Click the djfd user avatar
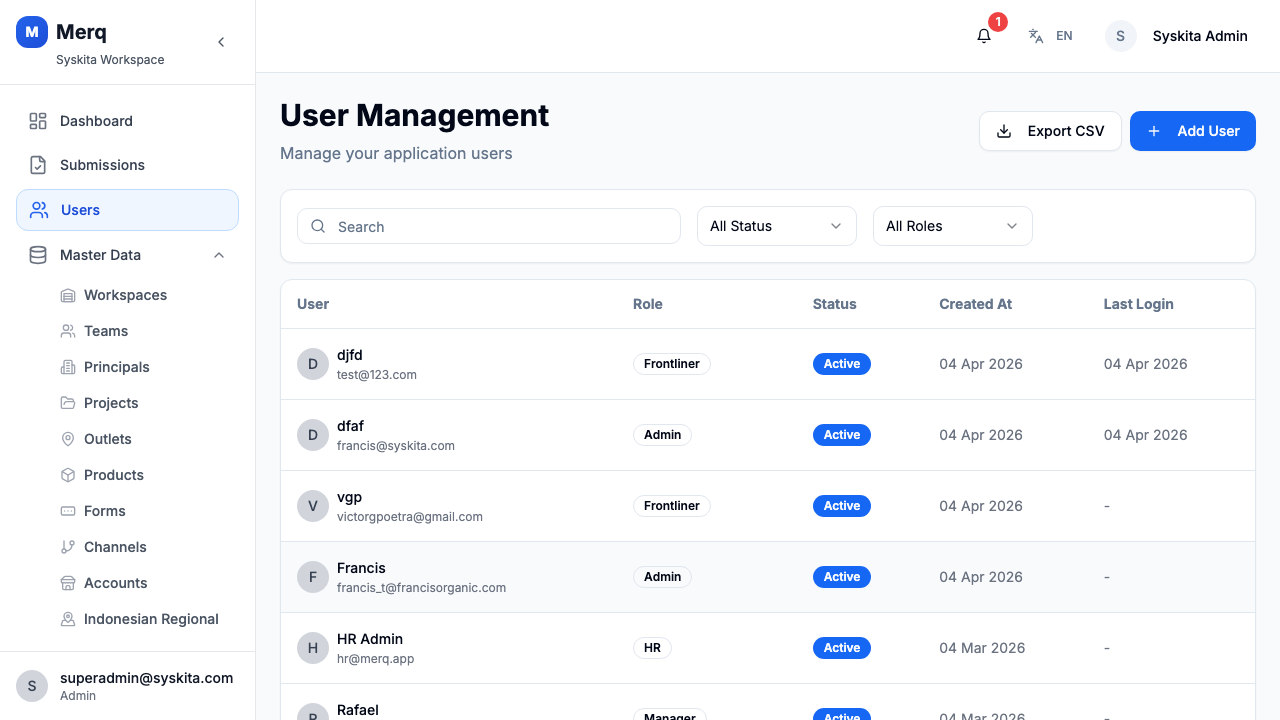 coord(313,364)
